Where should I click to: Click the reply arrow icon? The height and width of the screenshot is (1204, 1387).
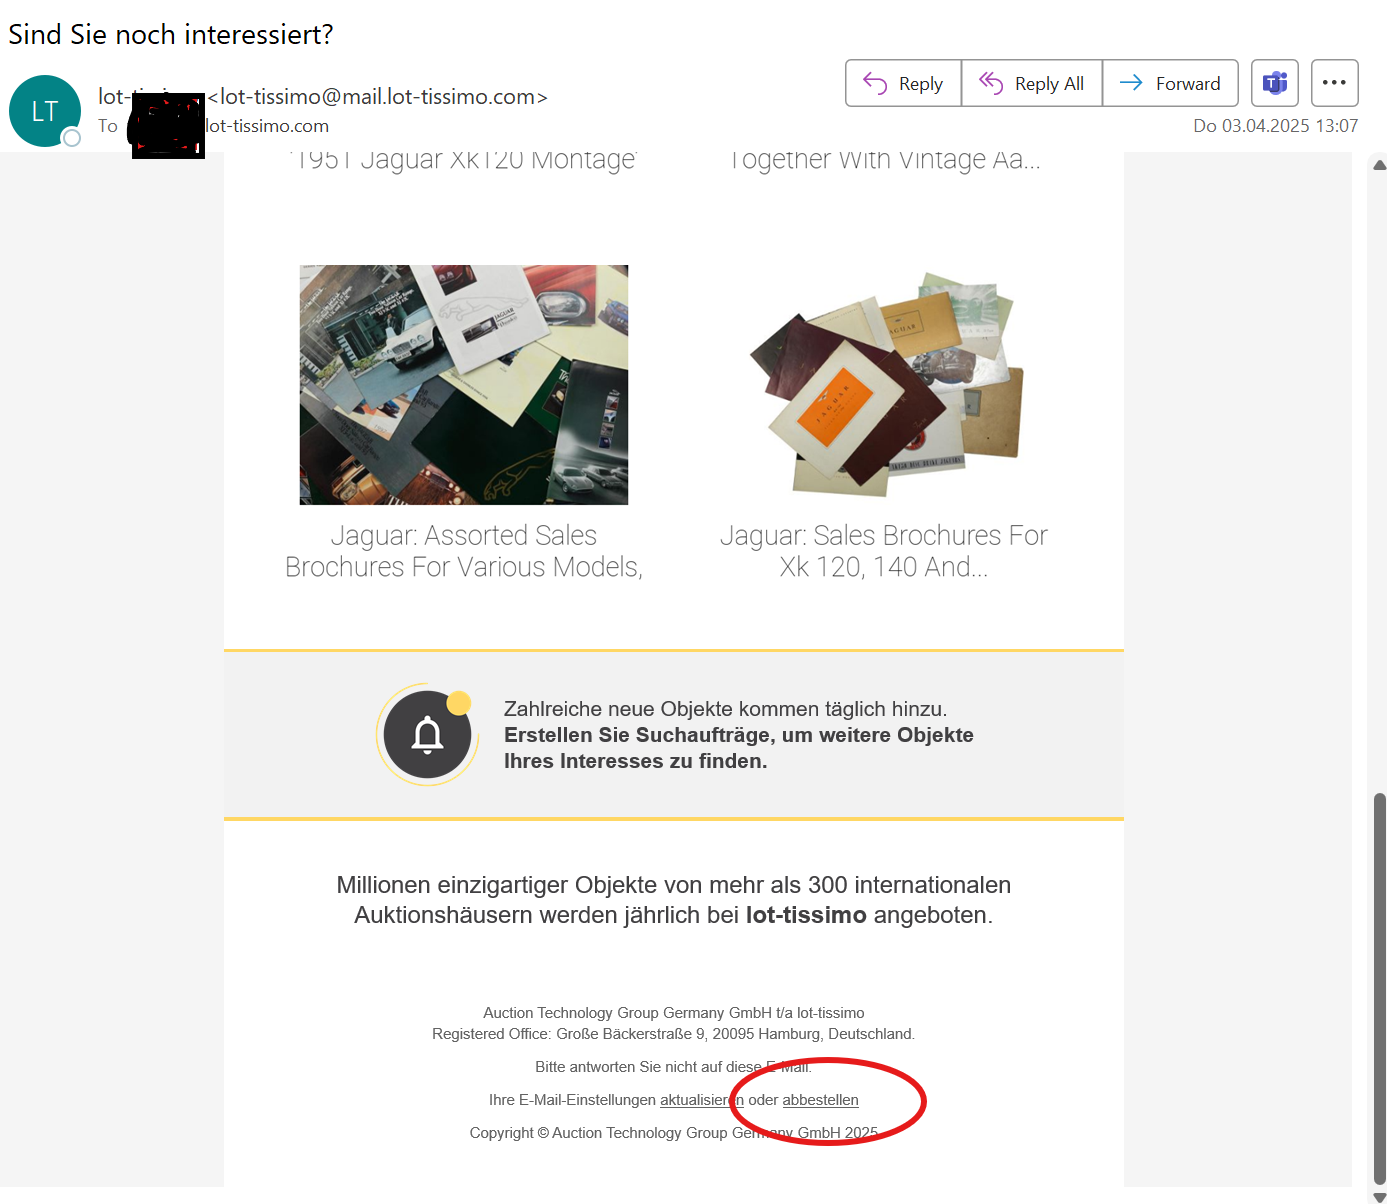point(875,83)
